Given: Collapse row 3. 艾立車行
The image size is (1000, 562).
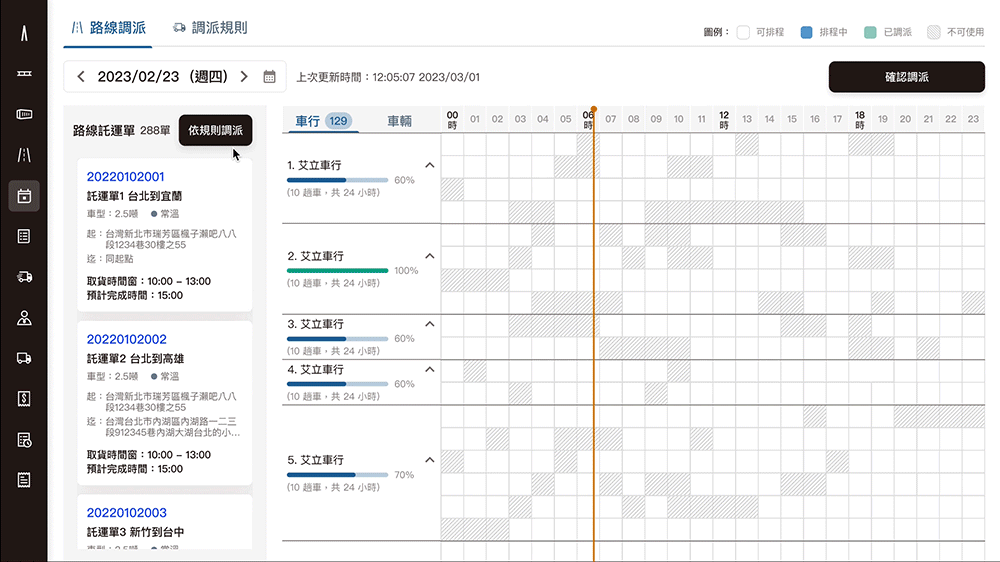Looking at the screenshot, I should (430, 324).
